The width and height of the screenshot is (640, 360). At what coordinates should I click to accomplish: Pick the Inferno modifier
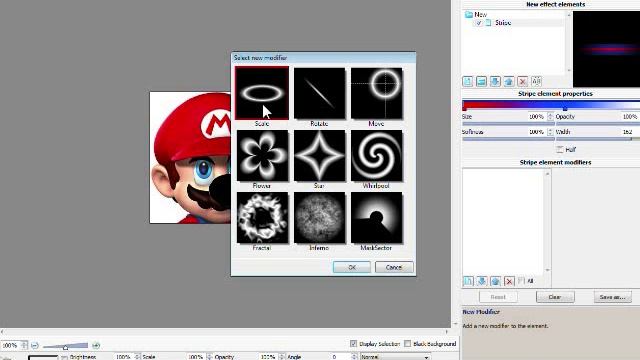[x=319, y=218]
